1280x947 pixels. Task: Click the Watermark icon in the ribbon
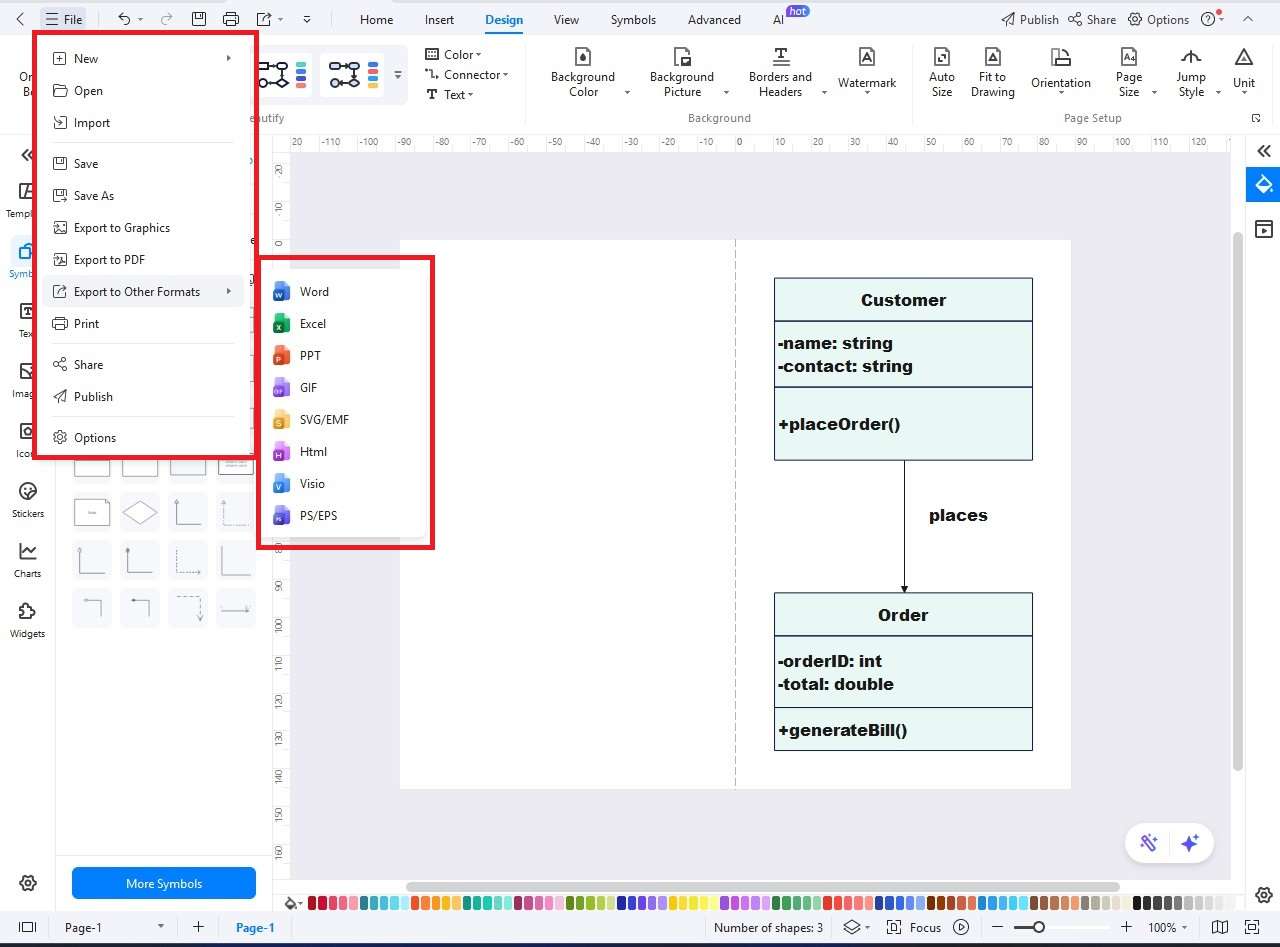(867, 58)
